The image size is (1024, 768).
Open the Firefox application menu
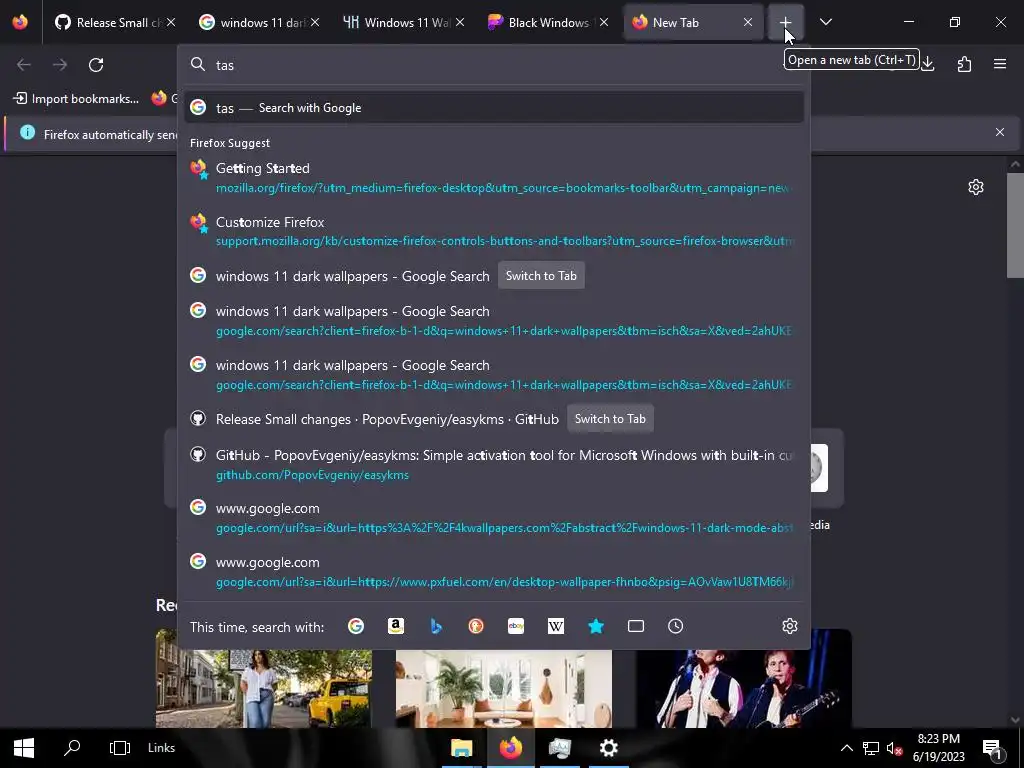pos(1000,64)
